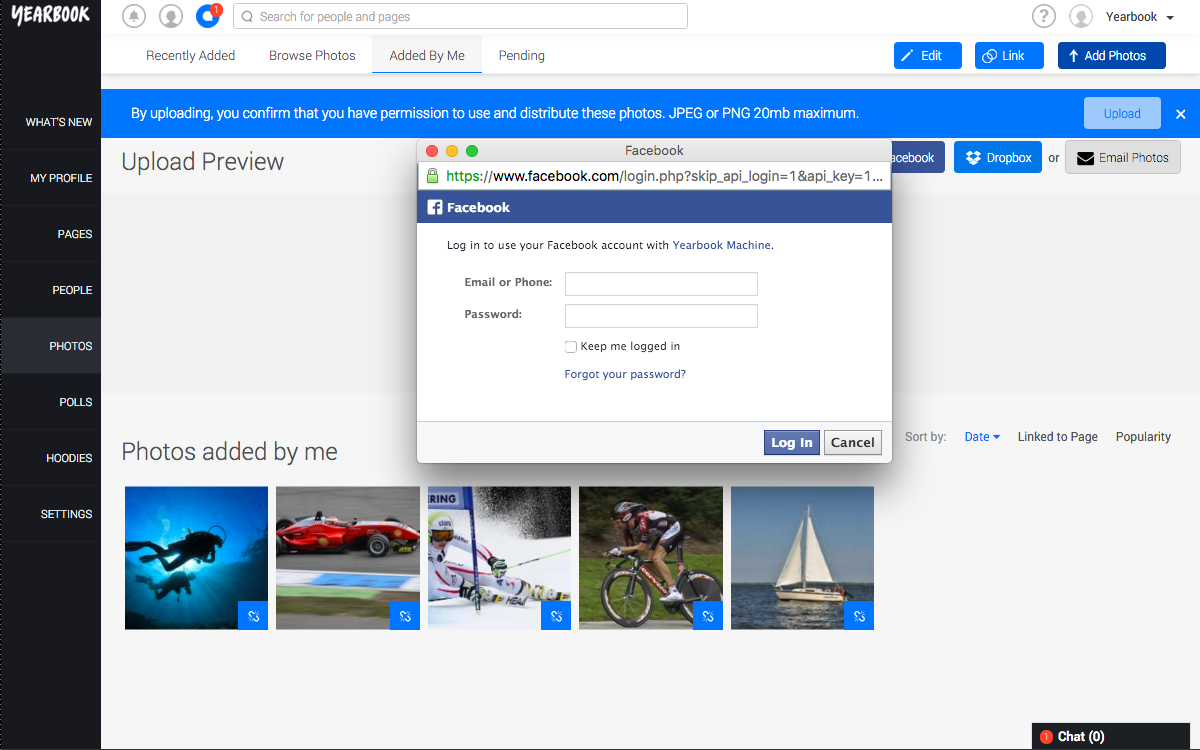Screen dimensions: 1200x750
Task: Click the green padlock in address bar
Action: [x=432, y=176]
